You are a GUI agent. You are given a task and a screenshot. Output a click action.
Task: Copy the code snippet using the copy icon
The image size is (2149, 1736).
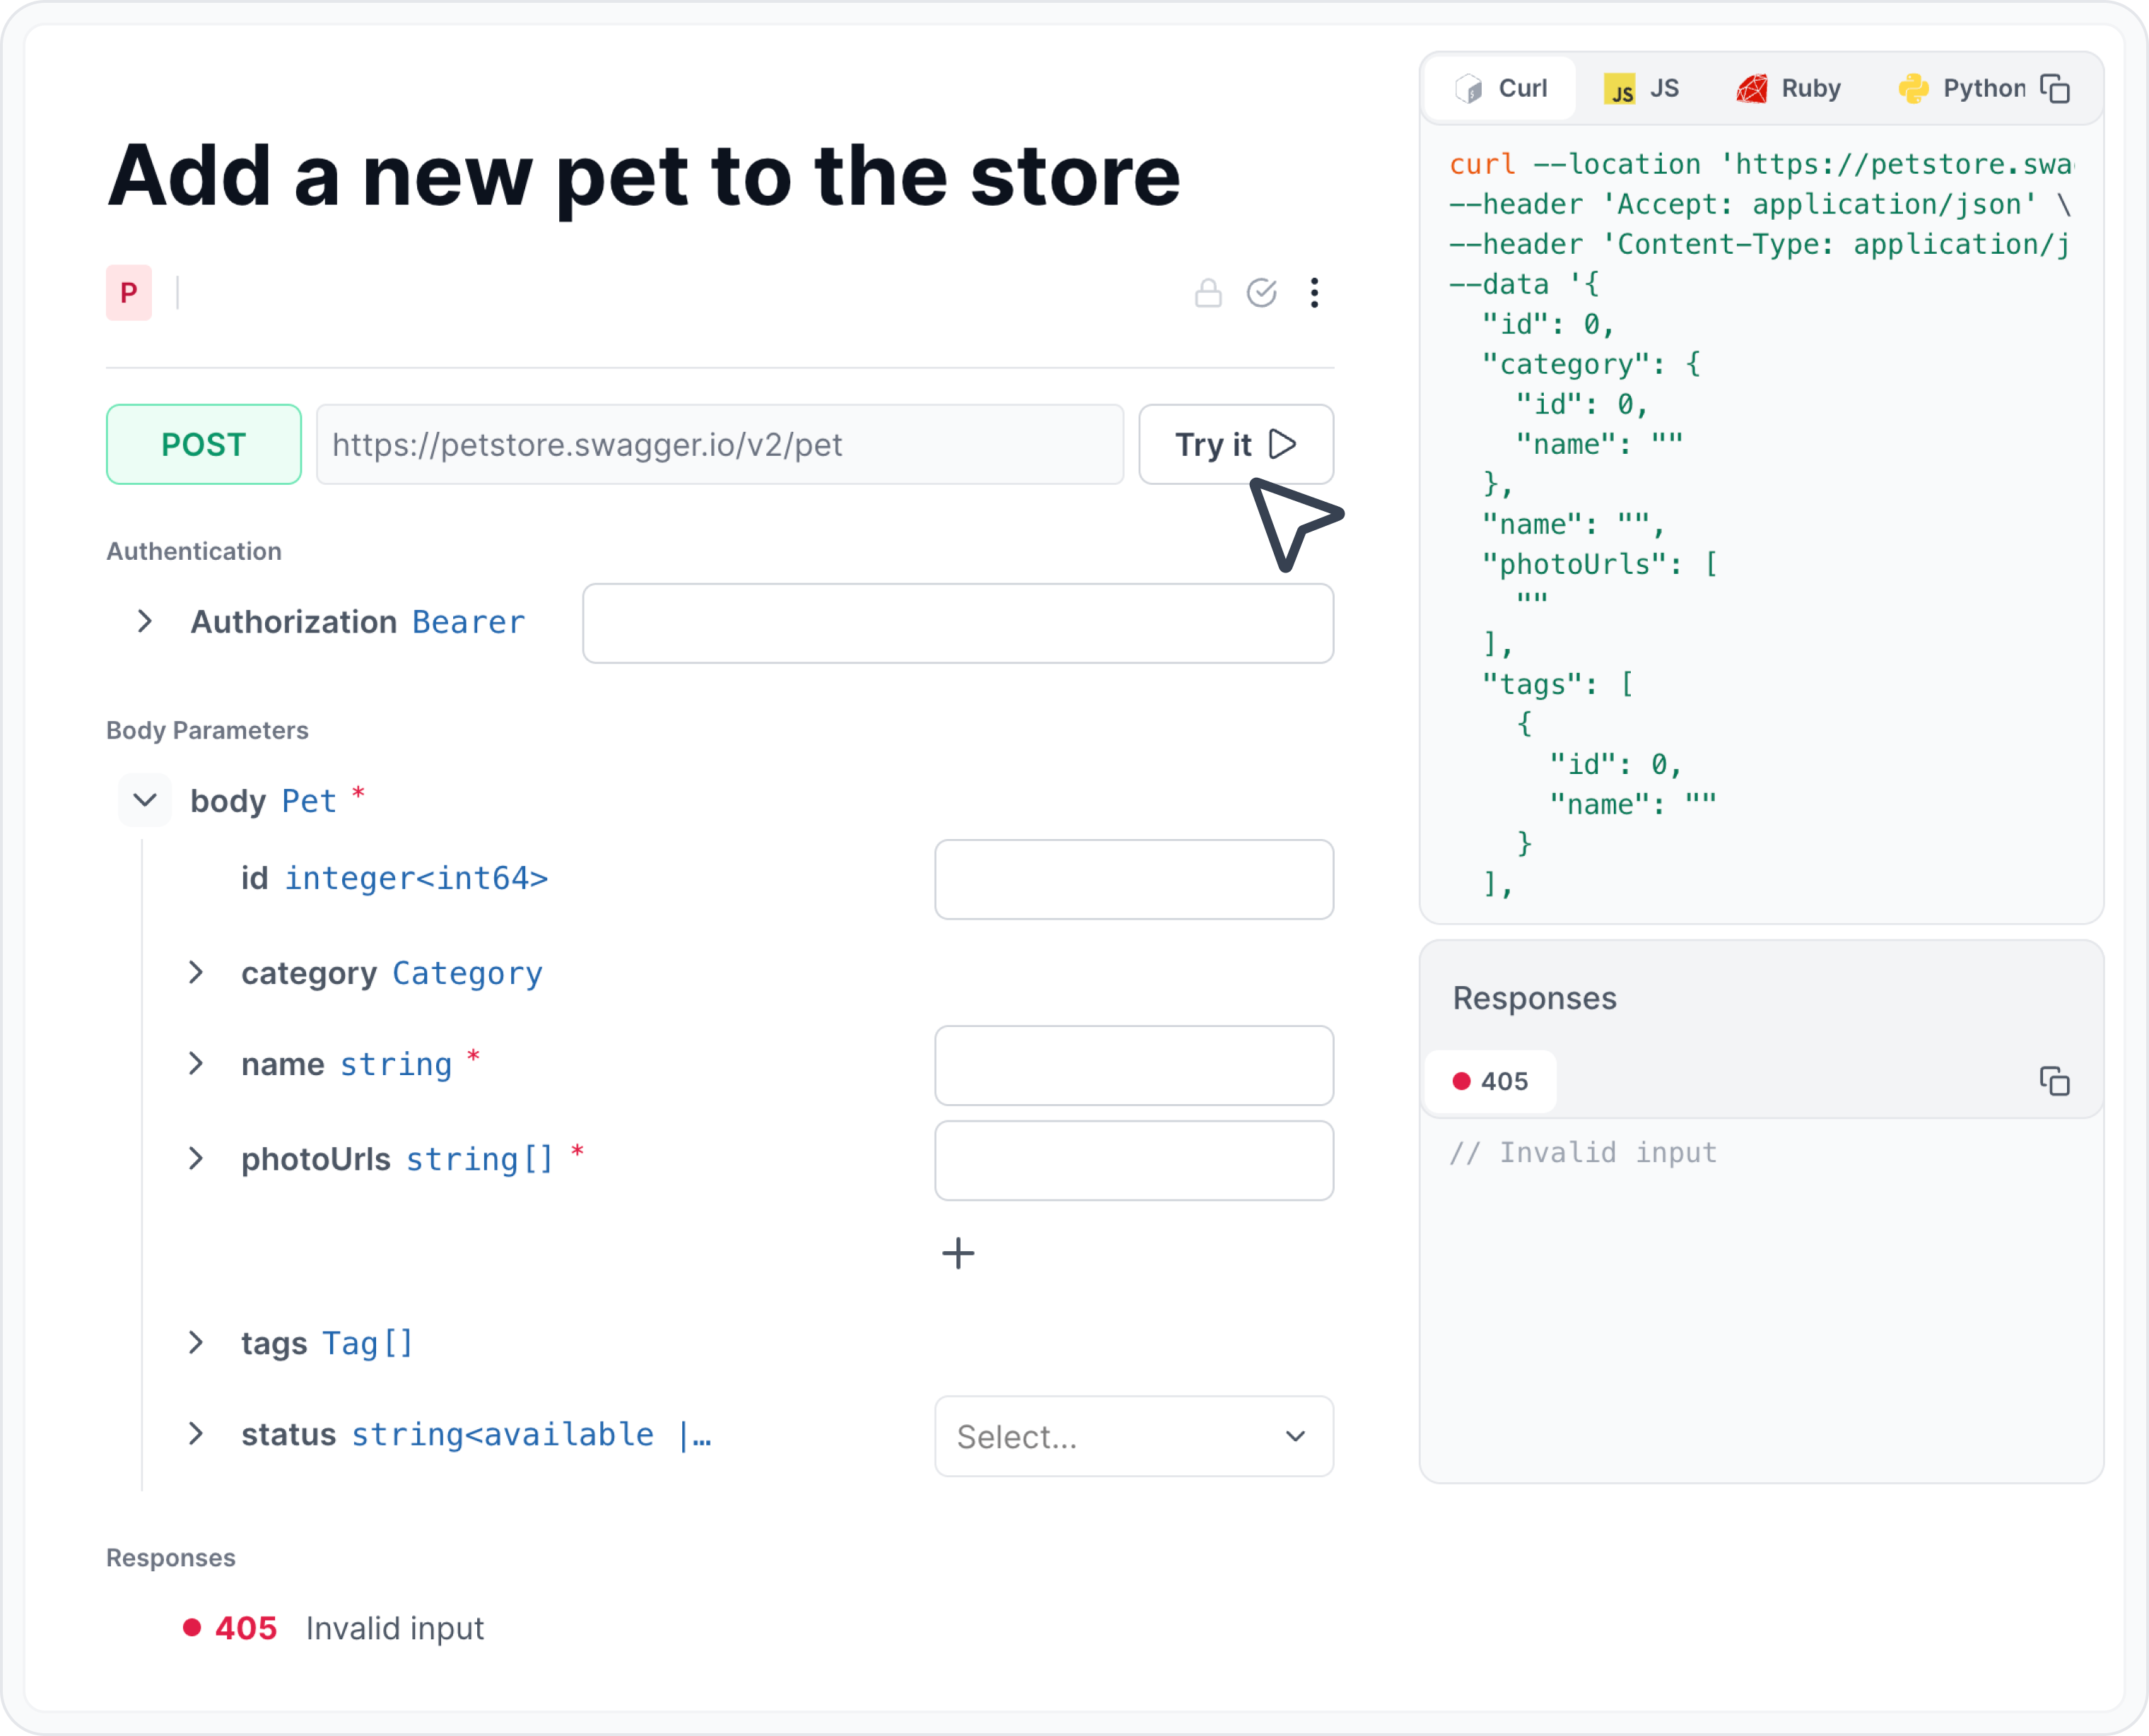tap(2056, 88)
